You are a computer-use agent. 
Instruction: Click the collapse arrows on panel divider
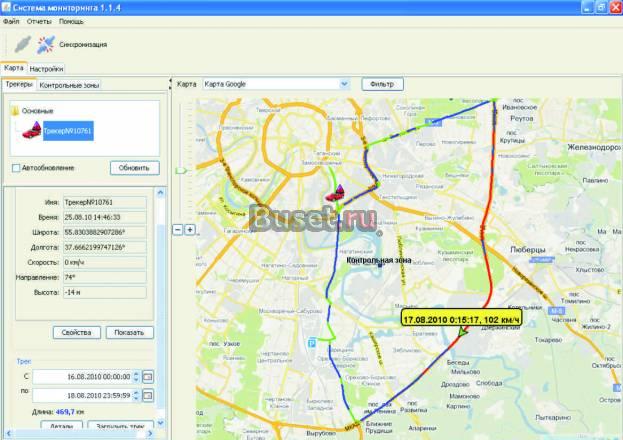click(x=170, y=84)
